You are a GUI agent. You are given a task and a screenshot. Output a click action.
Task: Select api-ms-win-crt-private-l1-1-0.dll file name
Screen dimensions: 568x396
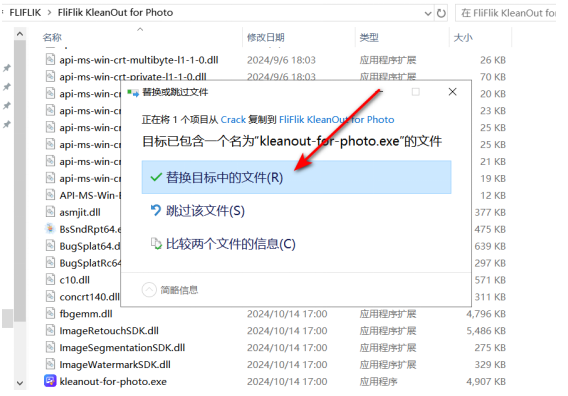[133, 77]
